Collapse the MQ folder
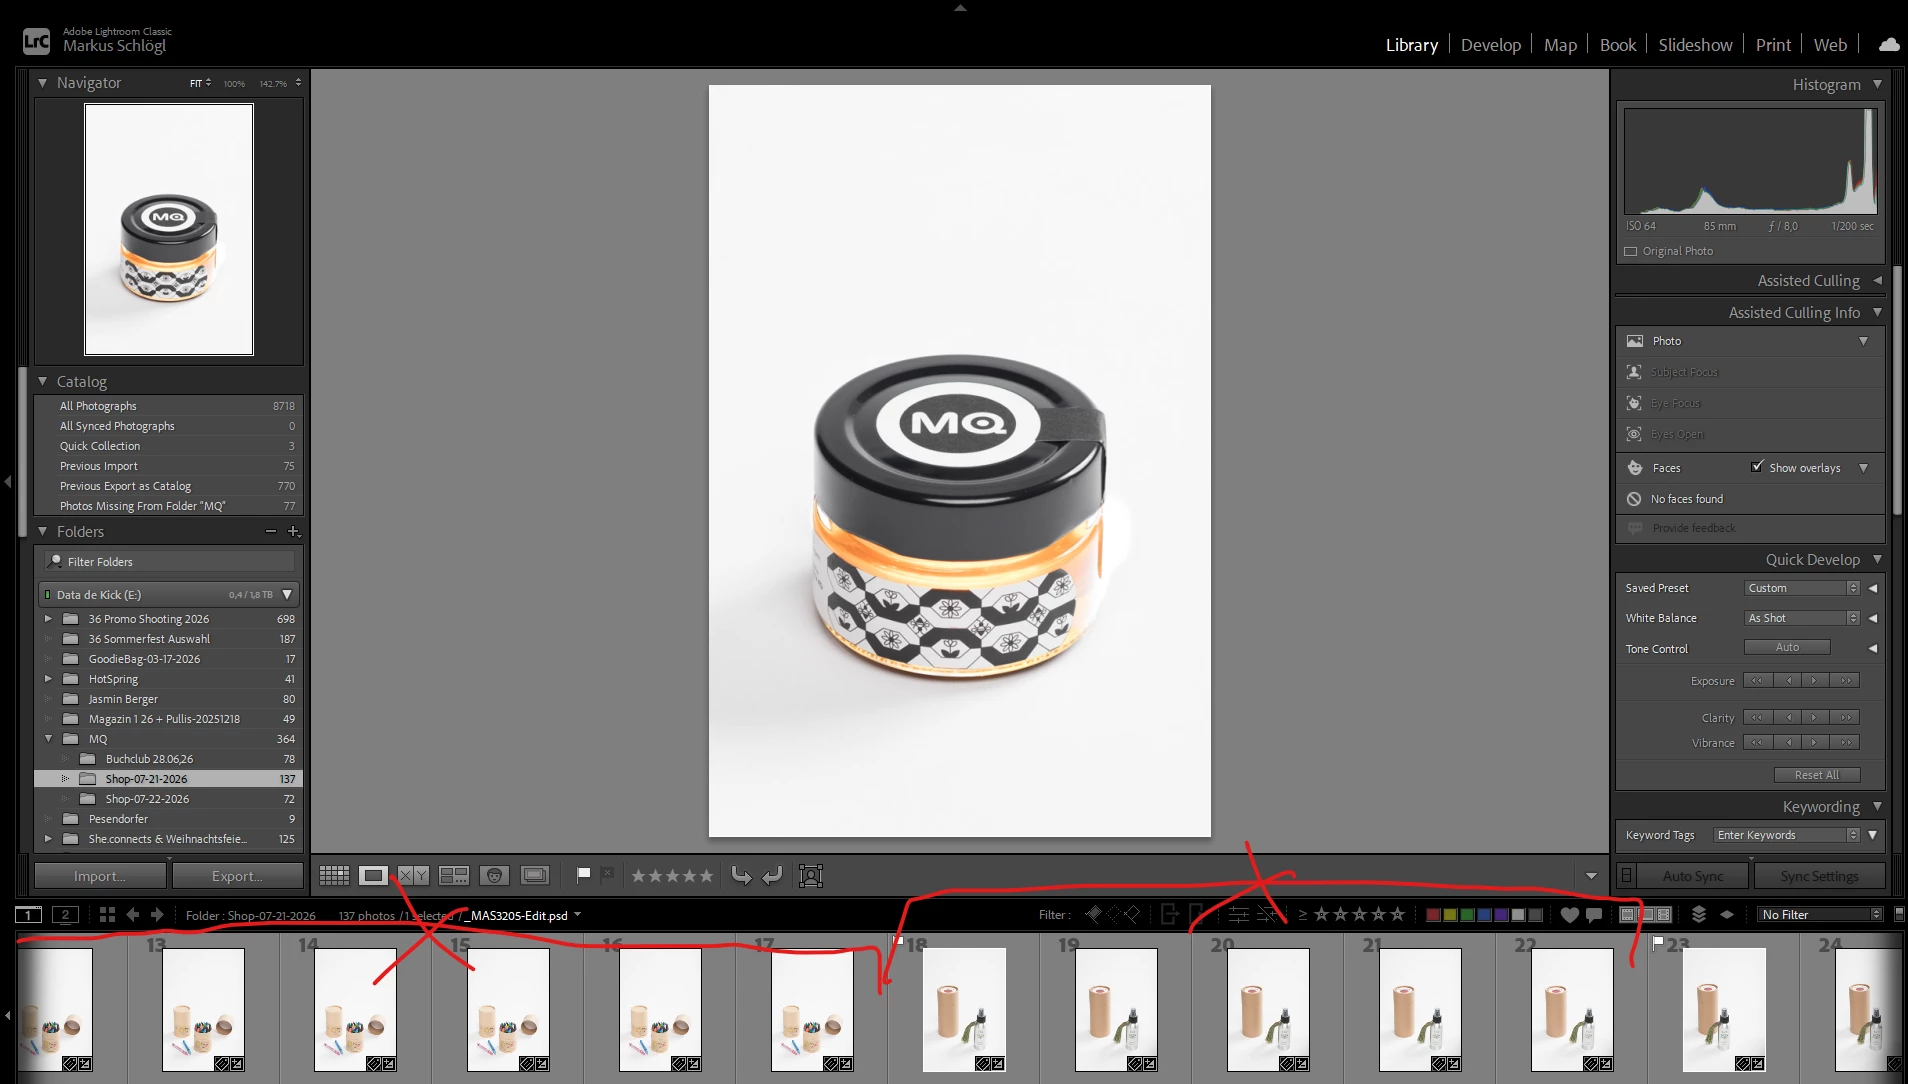This screenshot has width=1908, height=1084. (48, 739)
